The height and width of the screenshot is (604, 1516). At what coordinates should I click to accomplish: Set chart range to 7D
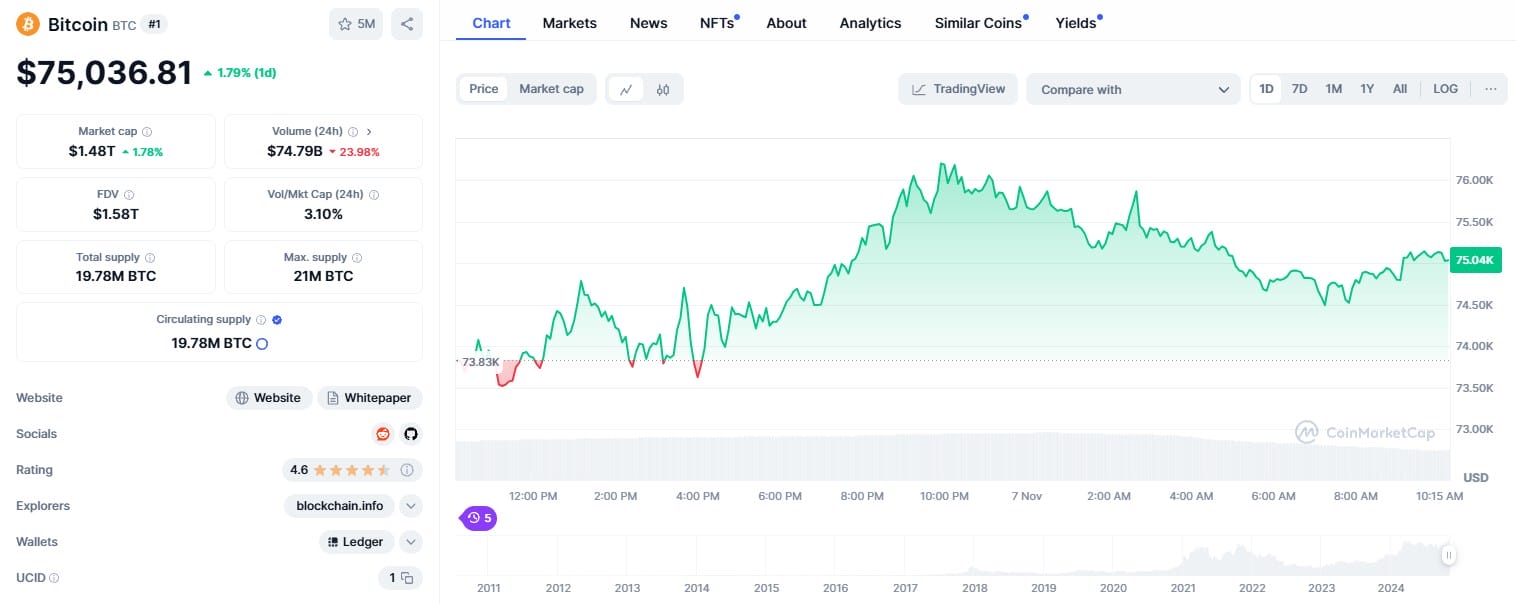(x=1300, y=89)
